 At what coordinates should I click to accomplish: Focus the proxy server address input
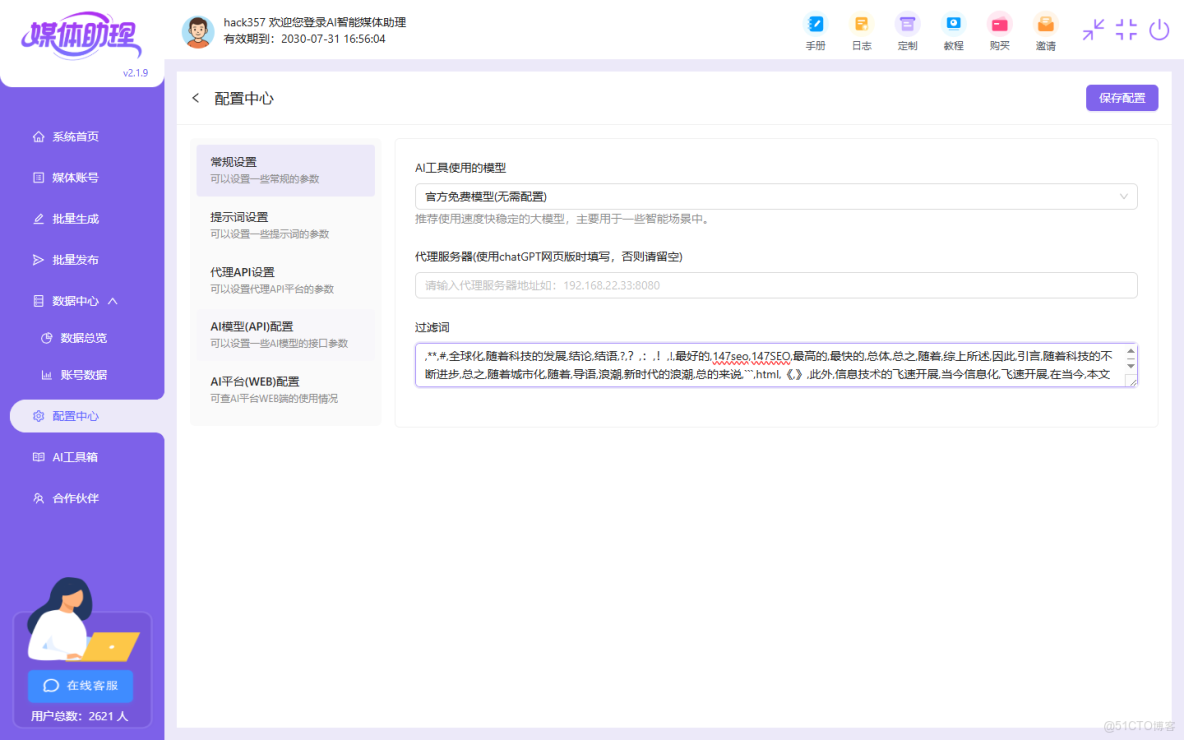776,285
